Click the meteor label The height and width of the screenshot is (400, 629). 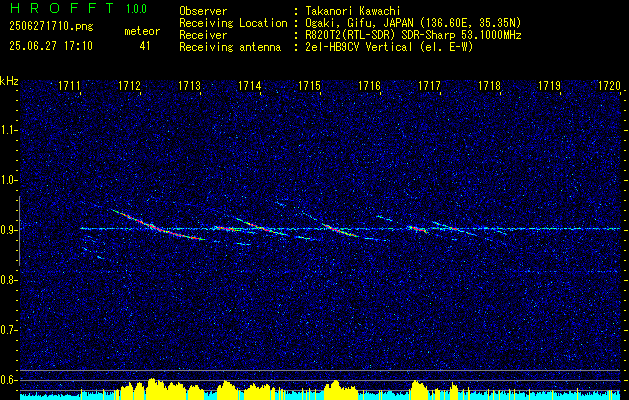pos(142,31)
